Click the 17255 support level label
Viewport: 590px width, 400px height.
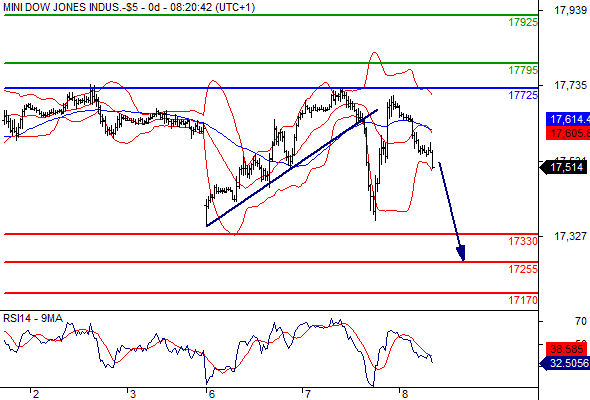(x=523, y=269)
